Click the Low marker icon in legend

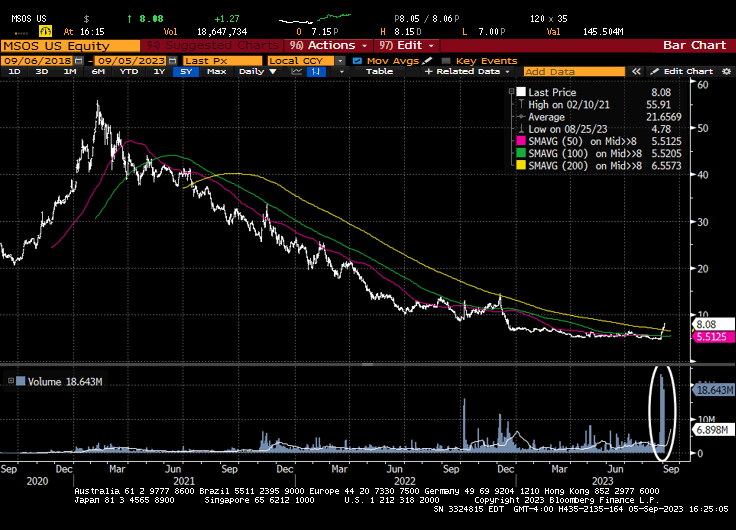click(x=521, y=129)
